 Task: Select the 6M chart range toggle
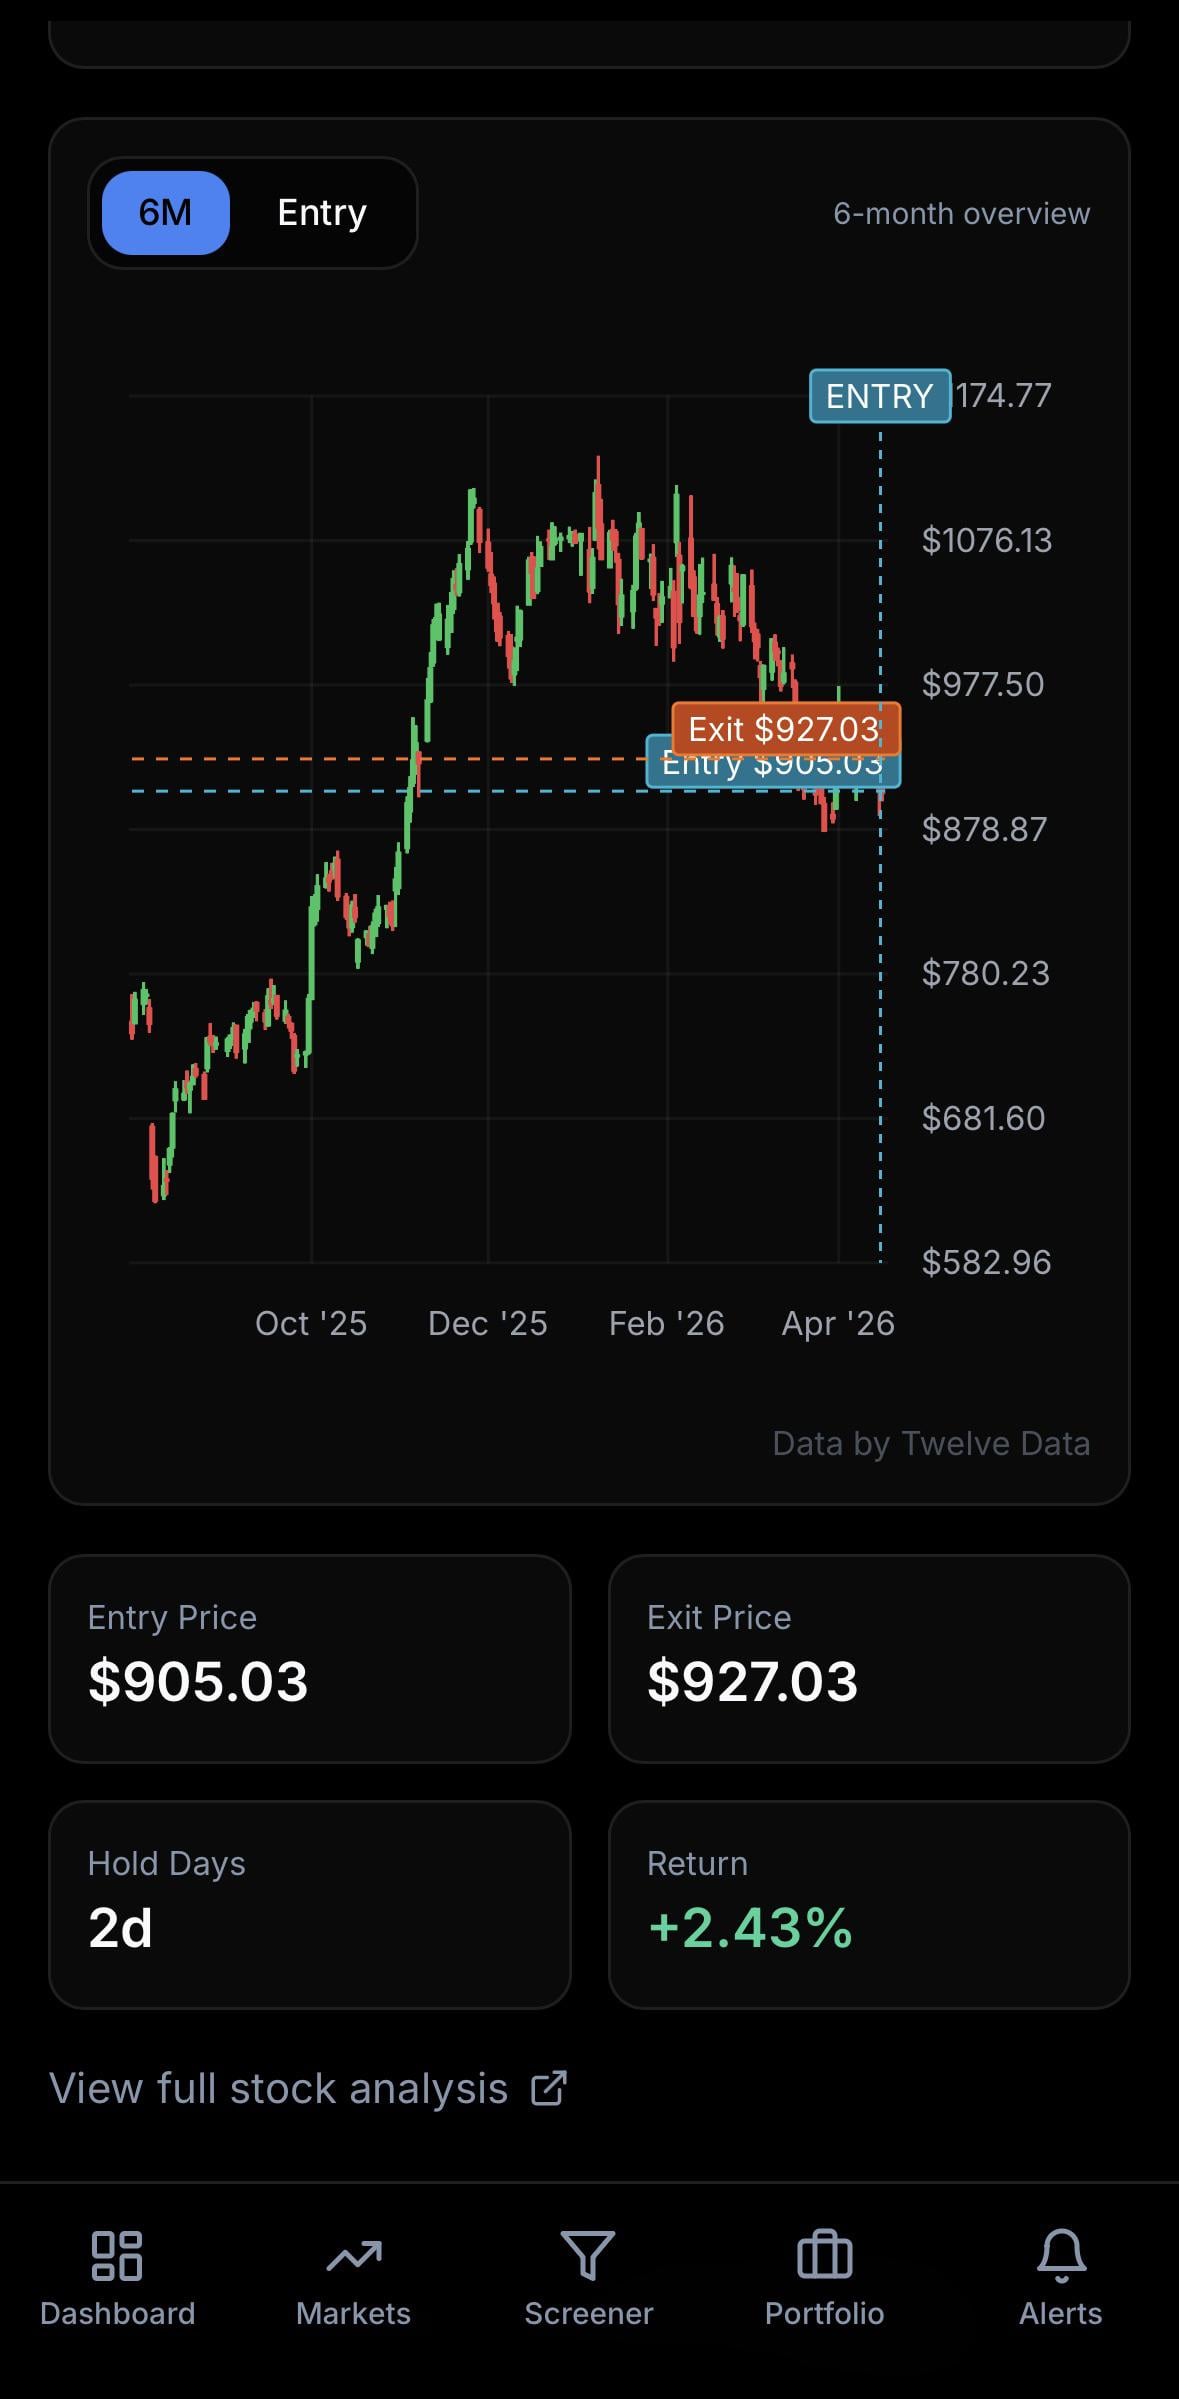coord(166,213)
